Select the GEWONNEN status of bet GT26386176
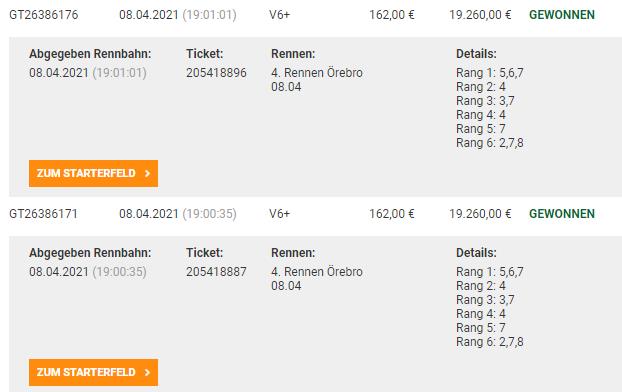Image resolution: width=622 pixels, height=392 pixels. click(x=562, y=15)
